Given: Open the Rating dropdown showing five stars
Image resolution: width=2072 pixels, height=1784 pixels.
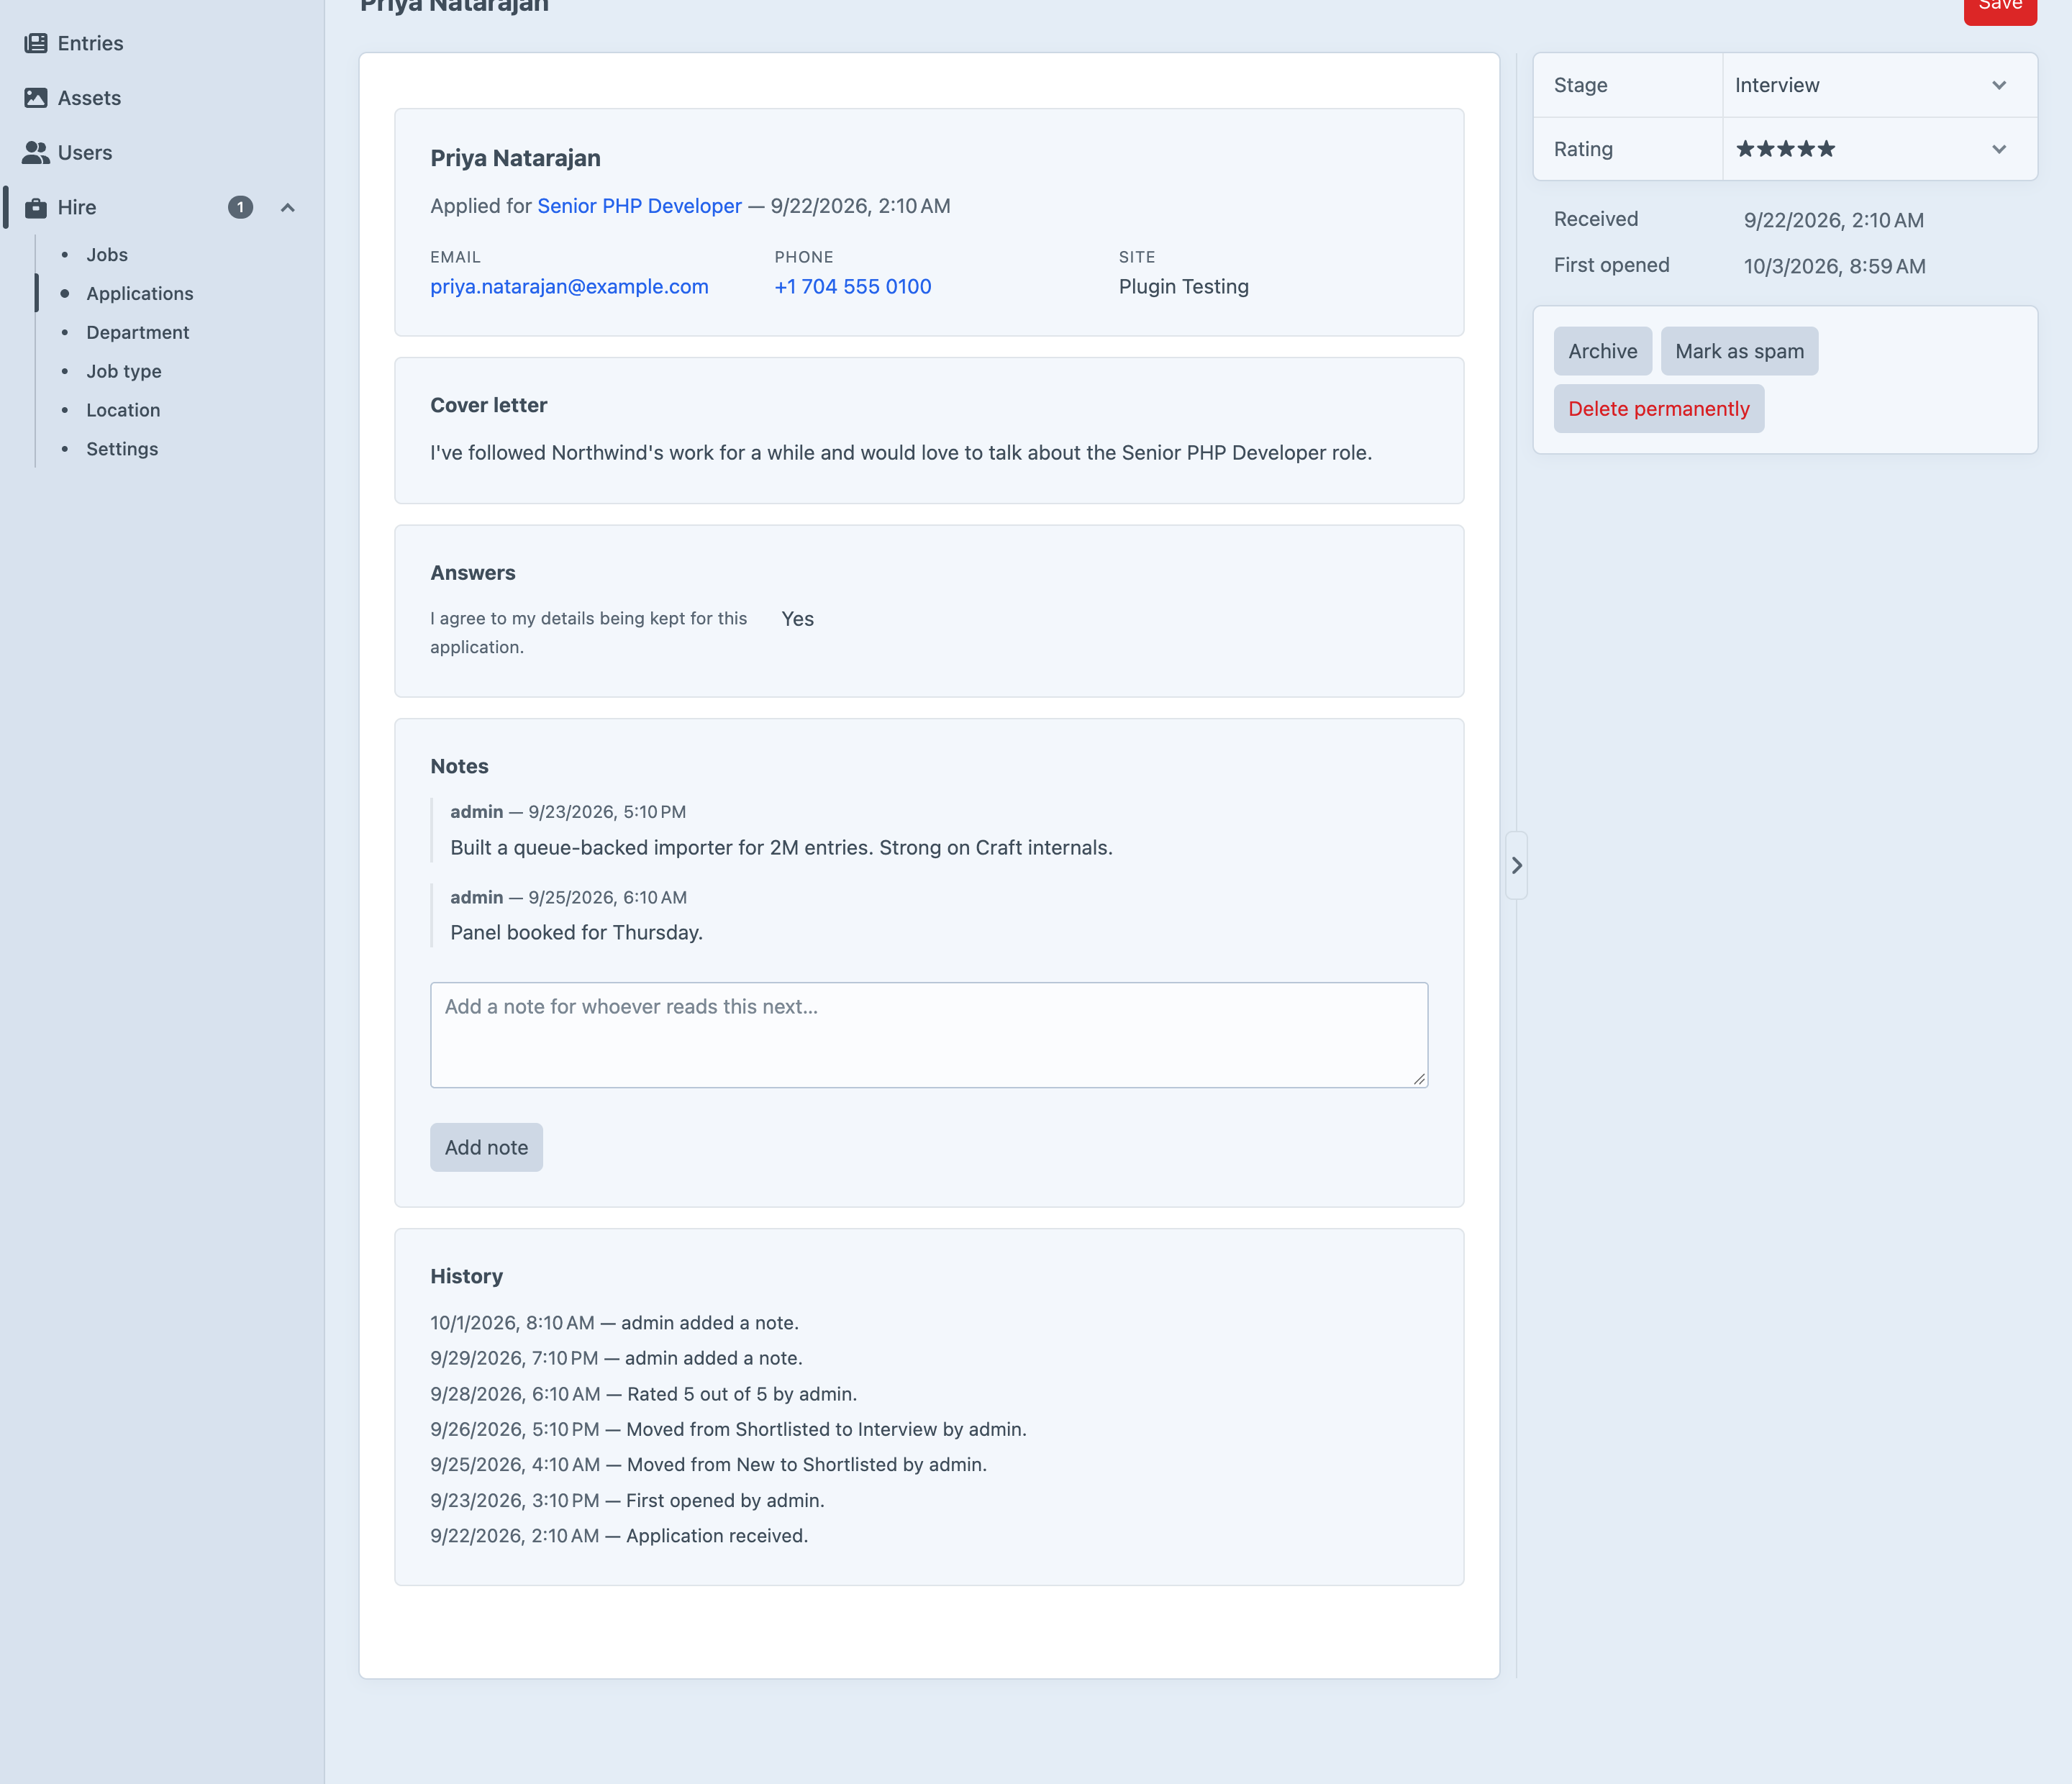Looking at the screenshot, I should 1879,149.
